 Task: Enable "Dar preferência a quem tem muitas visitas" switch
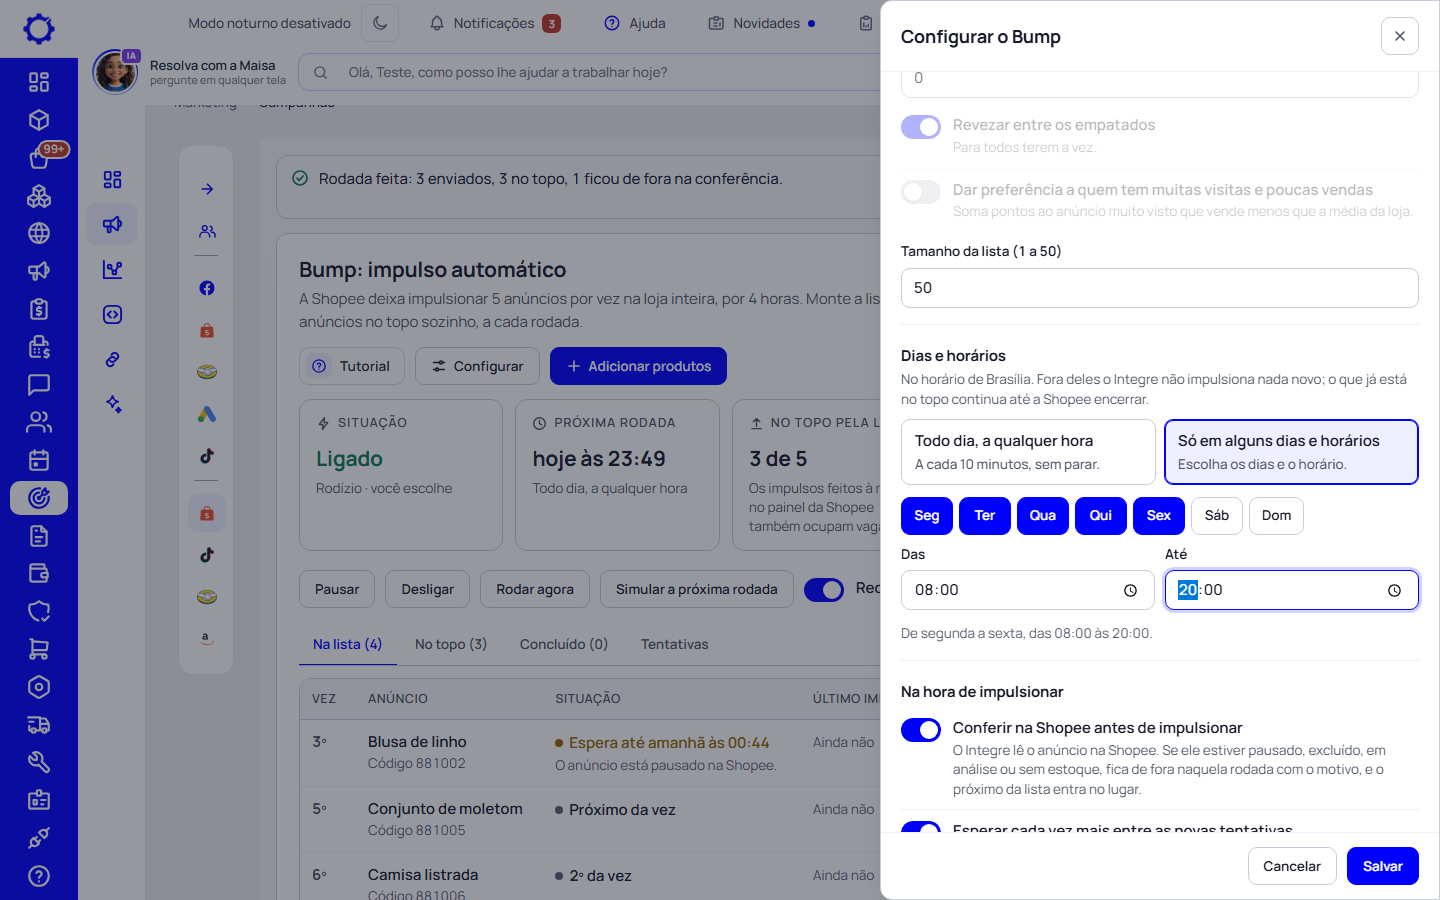pos(921,192)
